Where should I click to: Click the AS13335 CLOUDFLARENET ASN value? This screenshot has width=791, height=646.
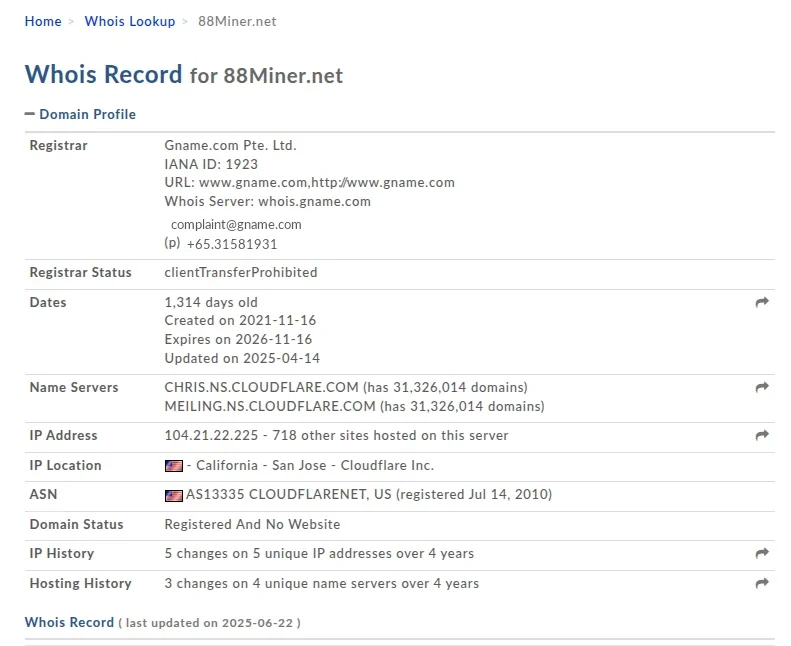(x=276, y=494)
